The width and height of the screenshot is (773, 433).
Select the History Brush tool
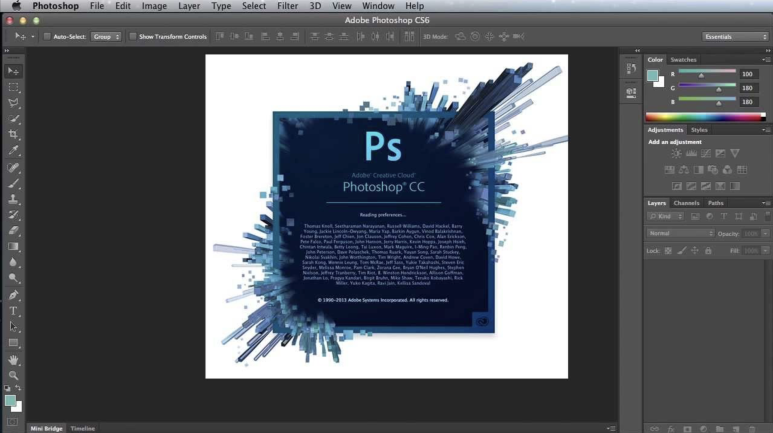13,215
